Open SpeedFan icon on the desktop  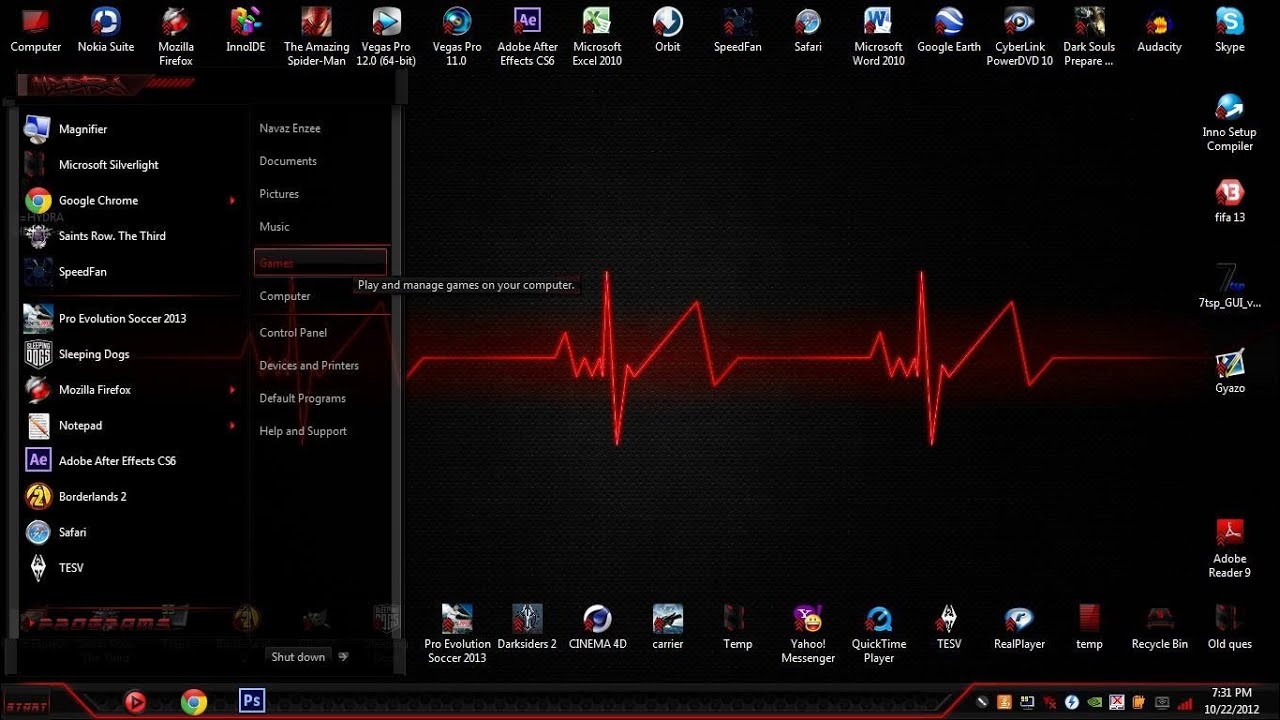(738, 30)
